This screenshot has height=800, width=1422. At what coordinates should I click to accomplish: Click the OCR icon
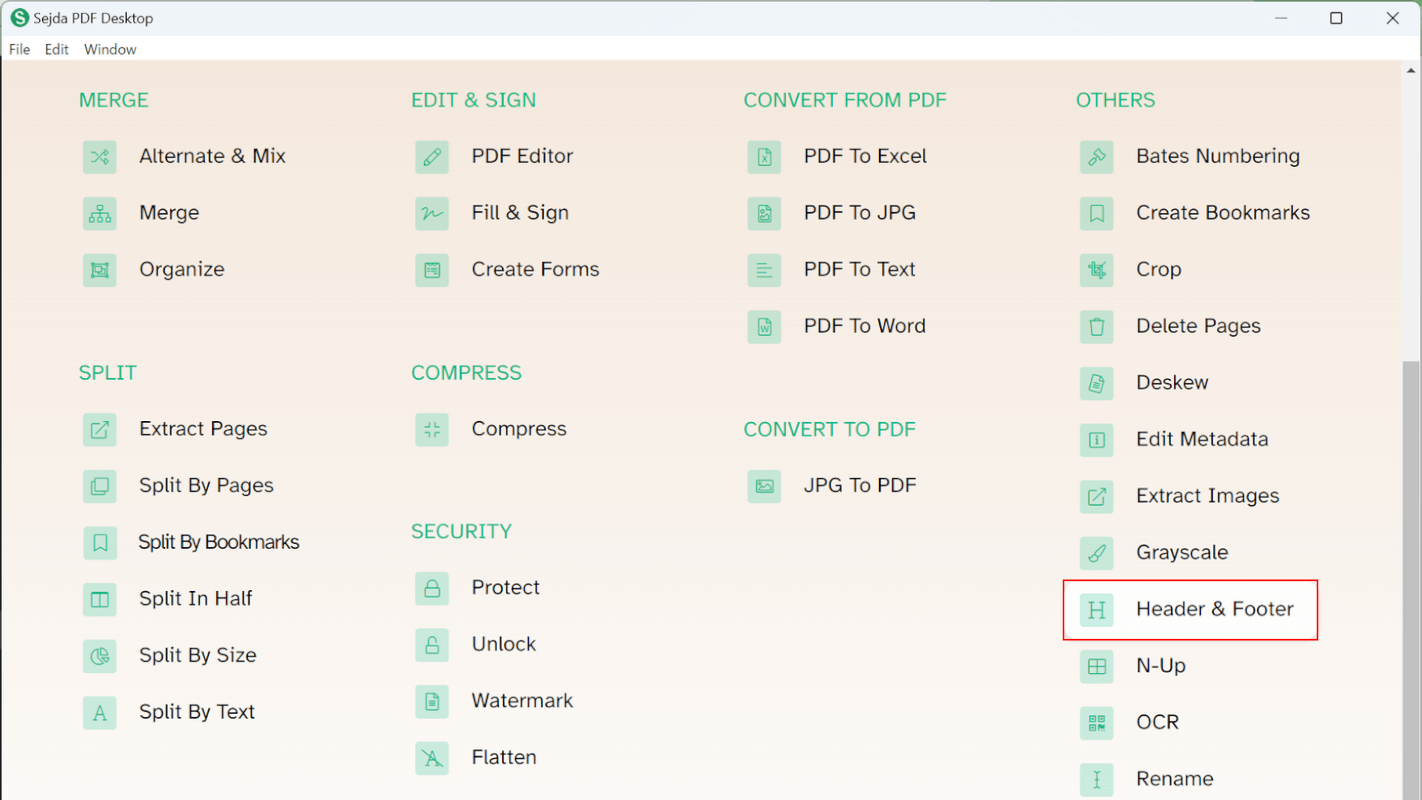(x=1097, y=723)
